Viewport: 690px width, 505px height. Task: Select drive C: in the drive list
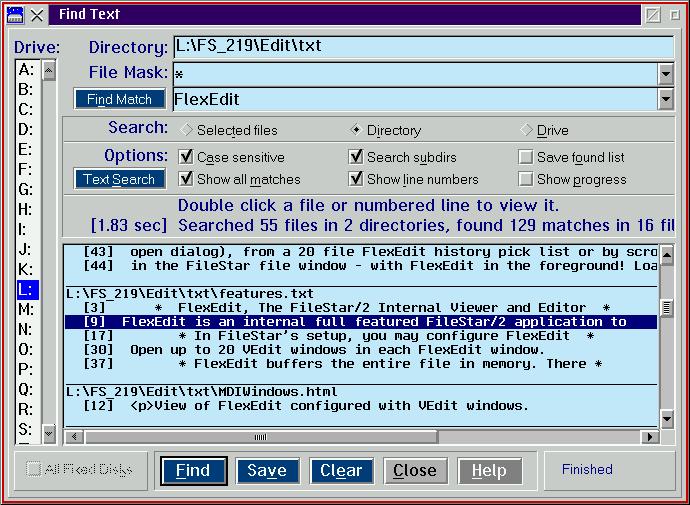click(26, 109)
